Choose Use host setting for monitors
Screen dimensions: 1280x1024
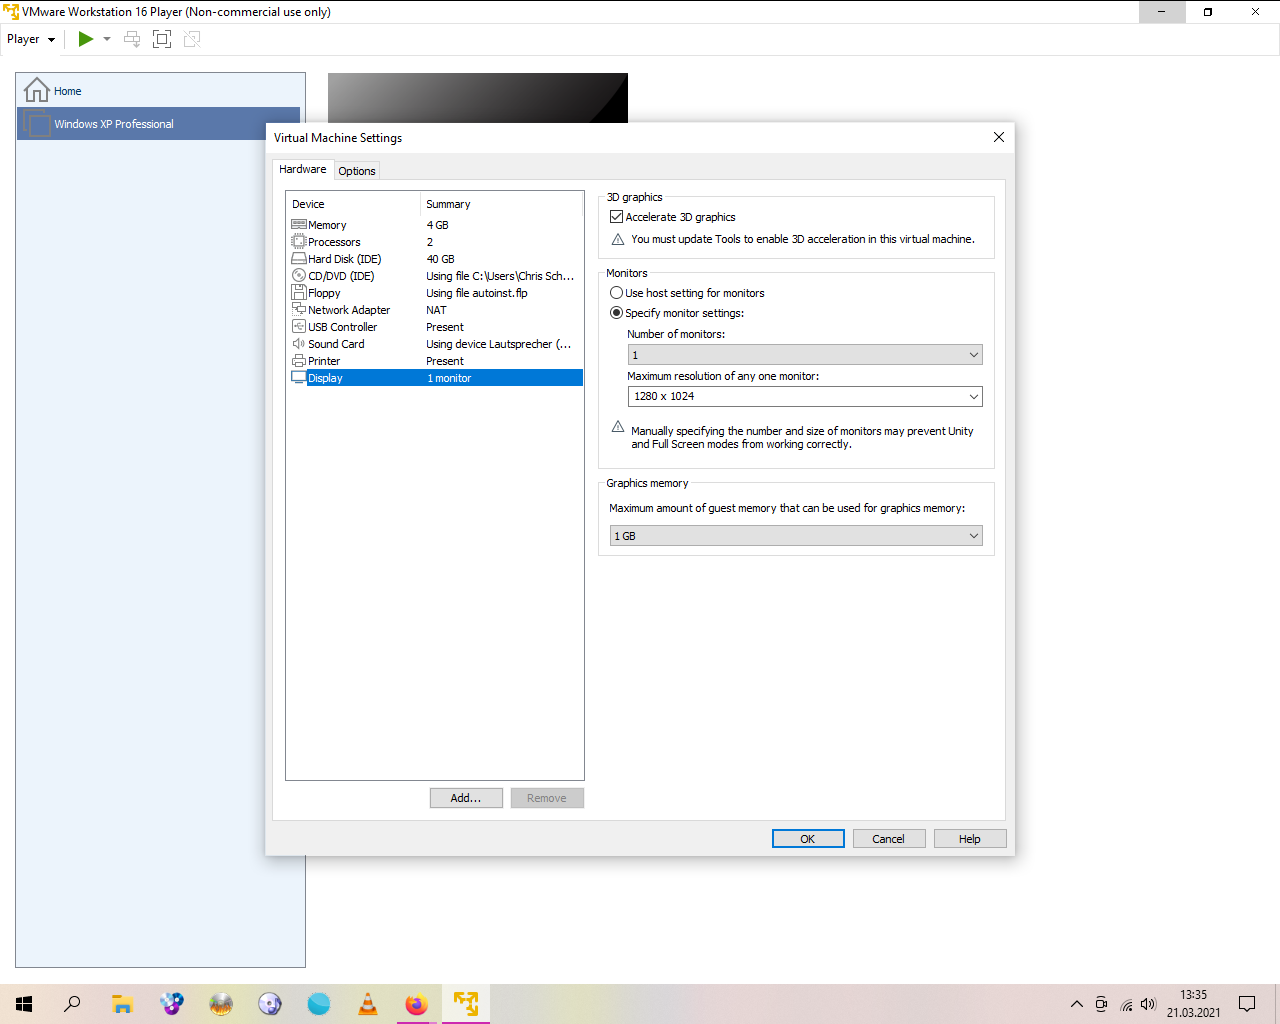[x=617, y=293]
